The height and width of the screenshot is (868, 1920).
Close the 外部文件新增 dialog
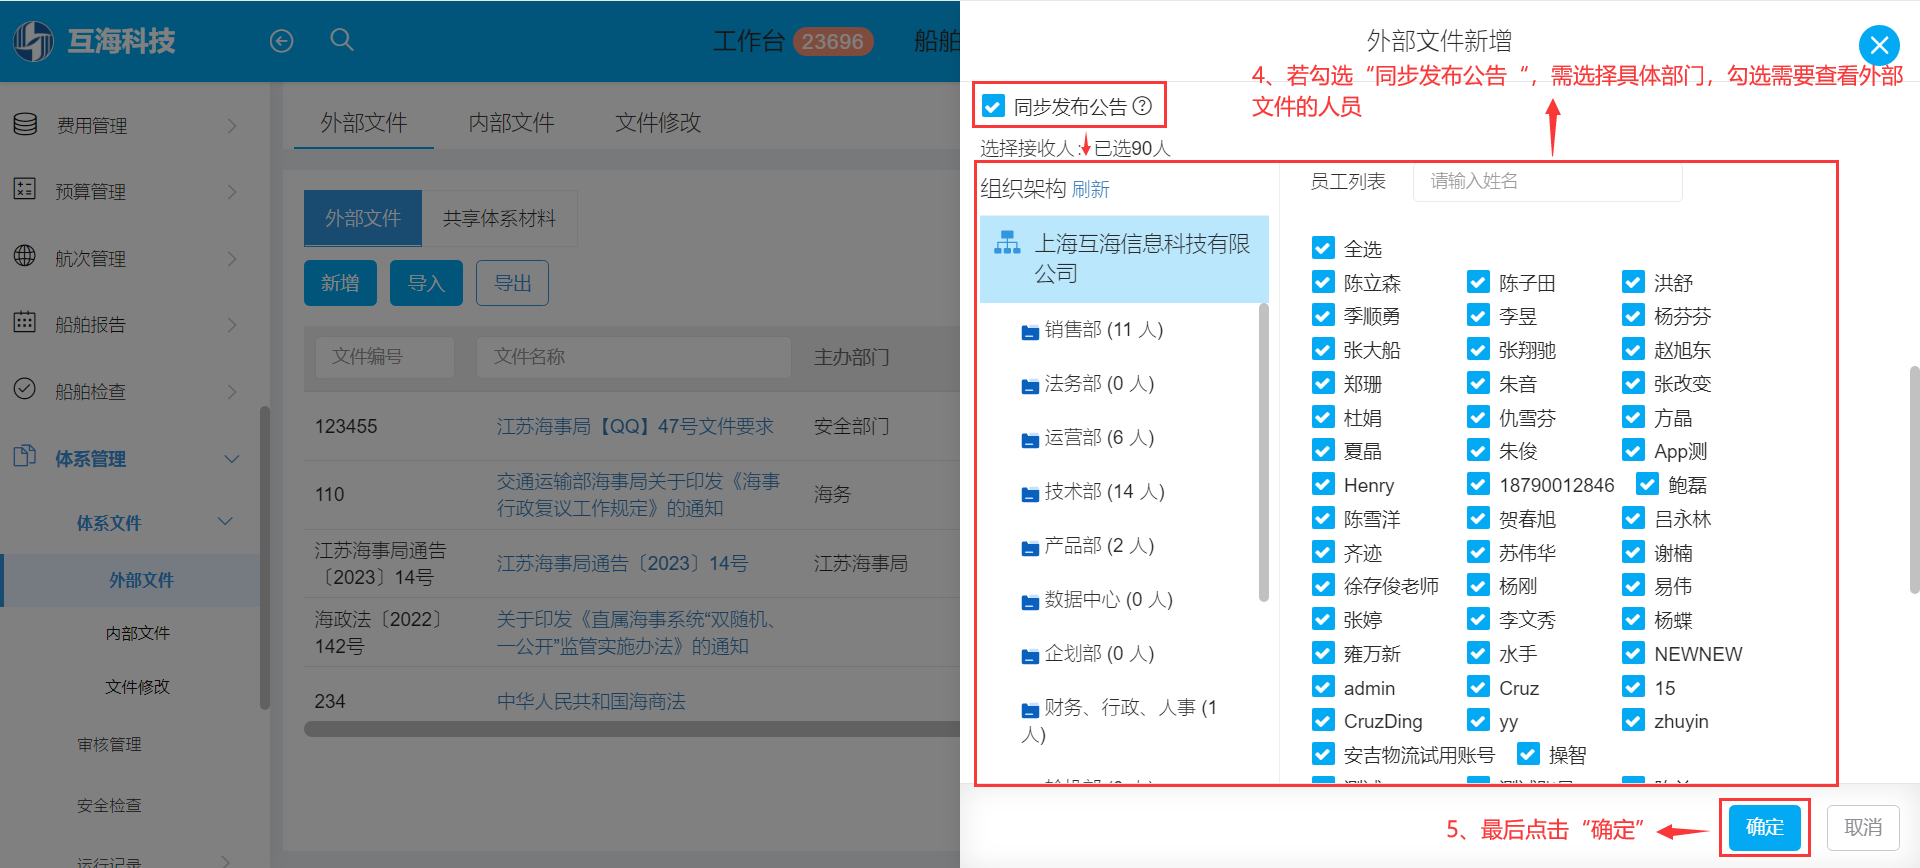tap(1879, 45)
